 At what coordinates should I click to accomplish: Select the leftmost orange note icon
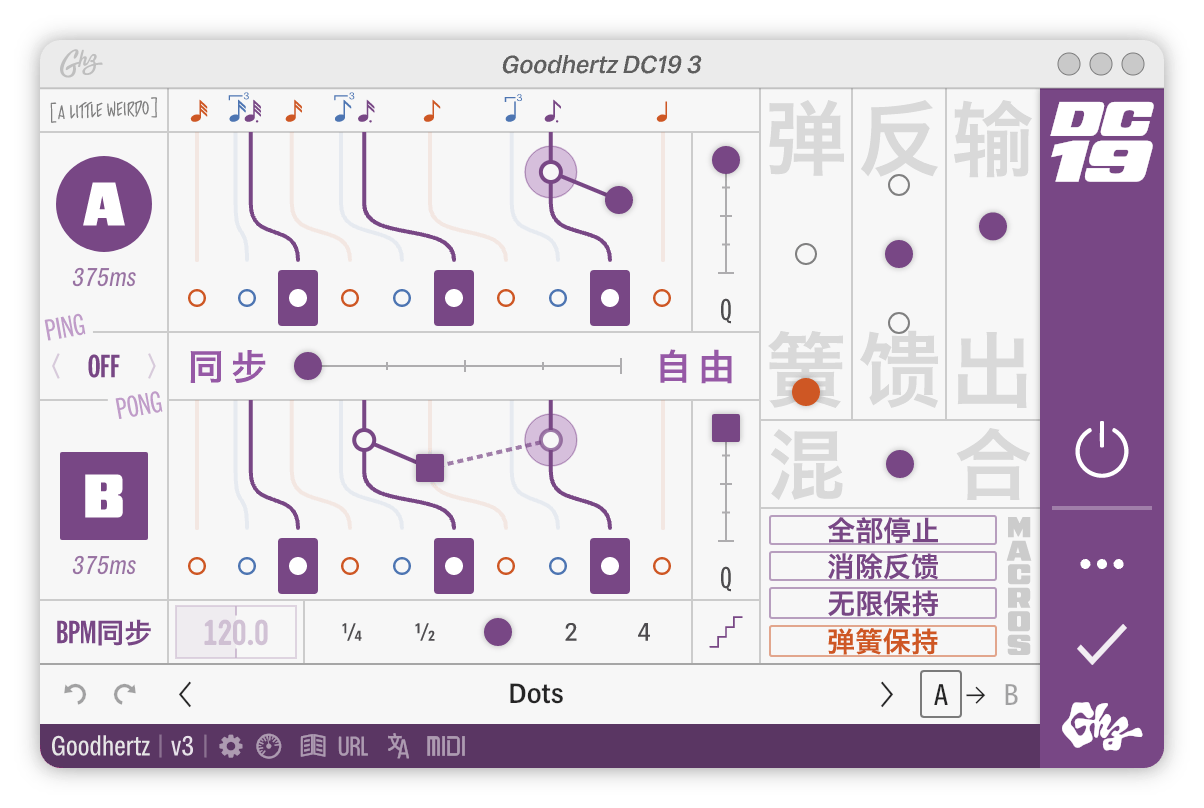[x=198, y=111]
